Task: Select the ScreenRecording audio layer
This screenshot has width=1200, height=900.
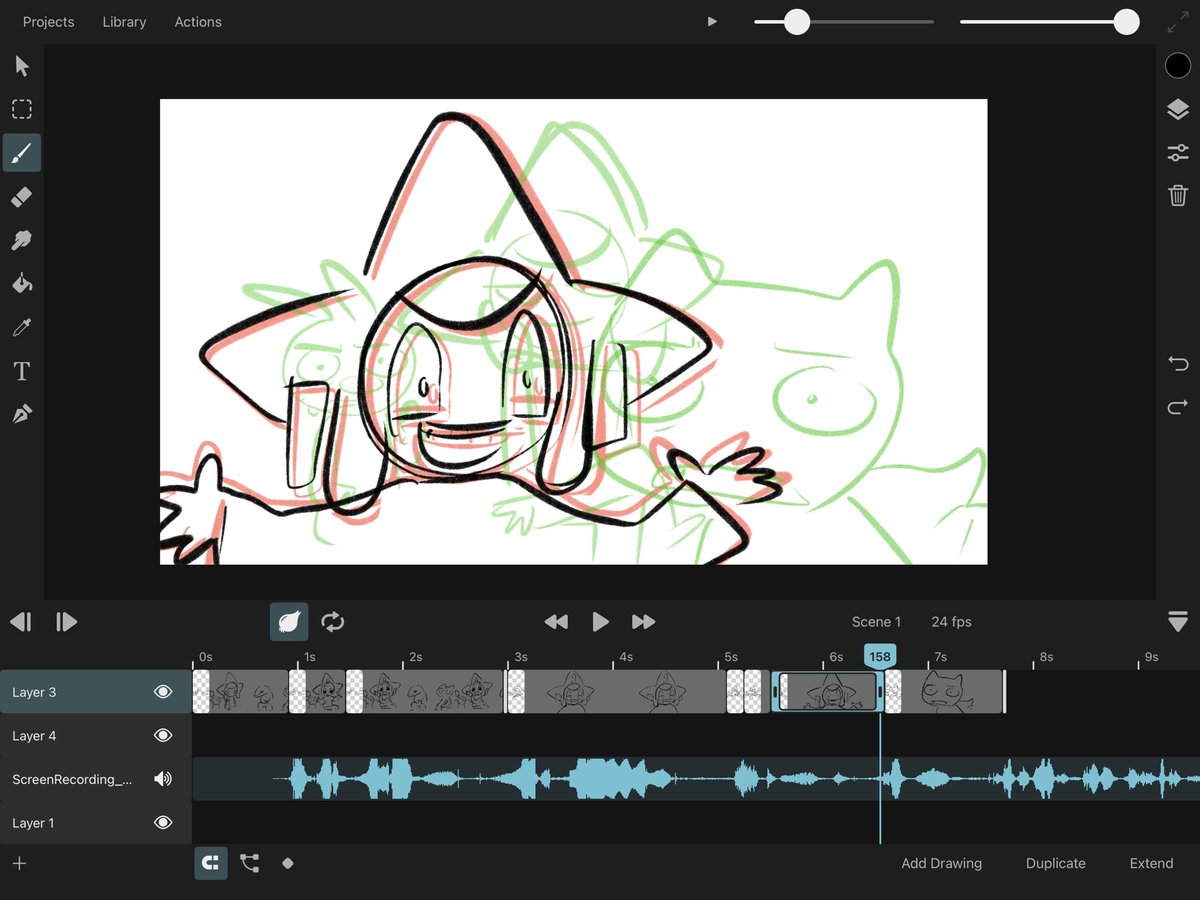Action: 96,779
